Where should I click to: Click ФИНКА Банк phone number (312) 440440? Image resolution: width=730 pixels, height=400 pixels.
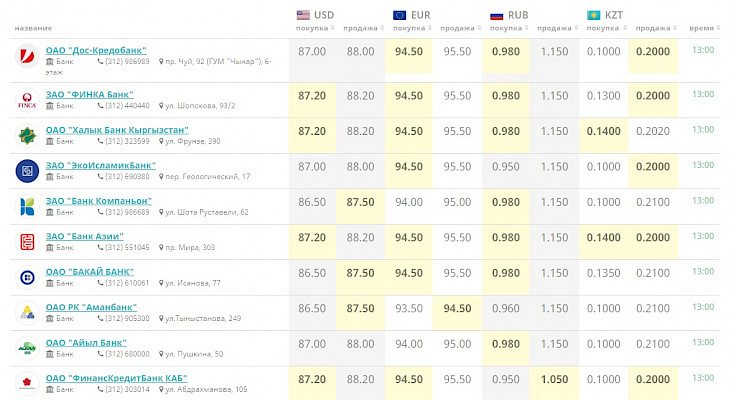127,105
